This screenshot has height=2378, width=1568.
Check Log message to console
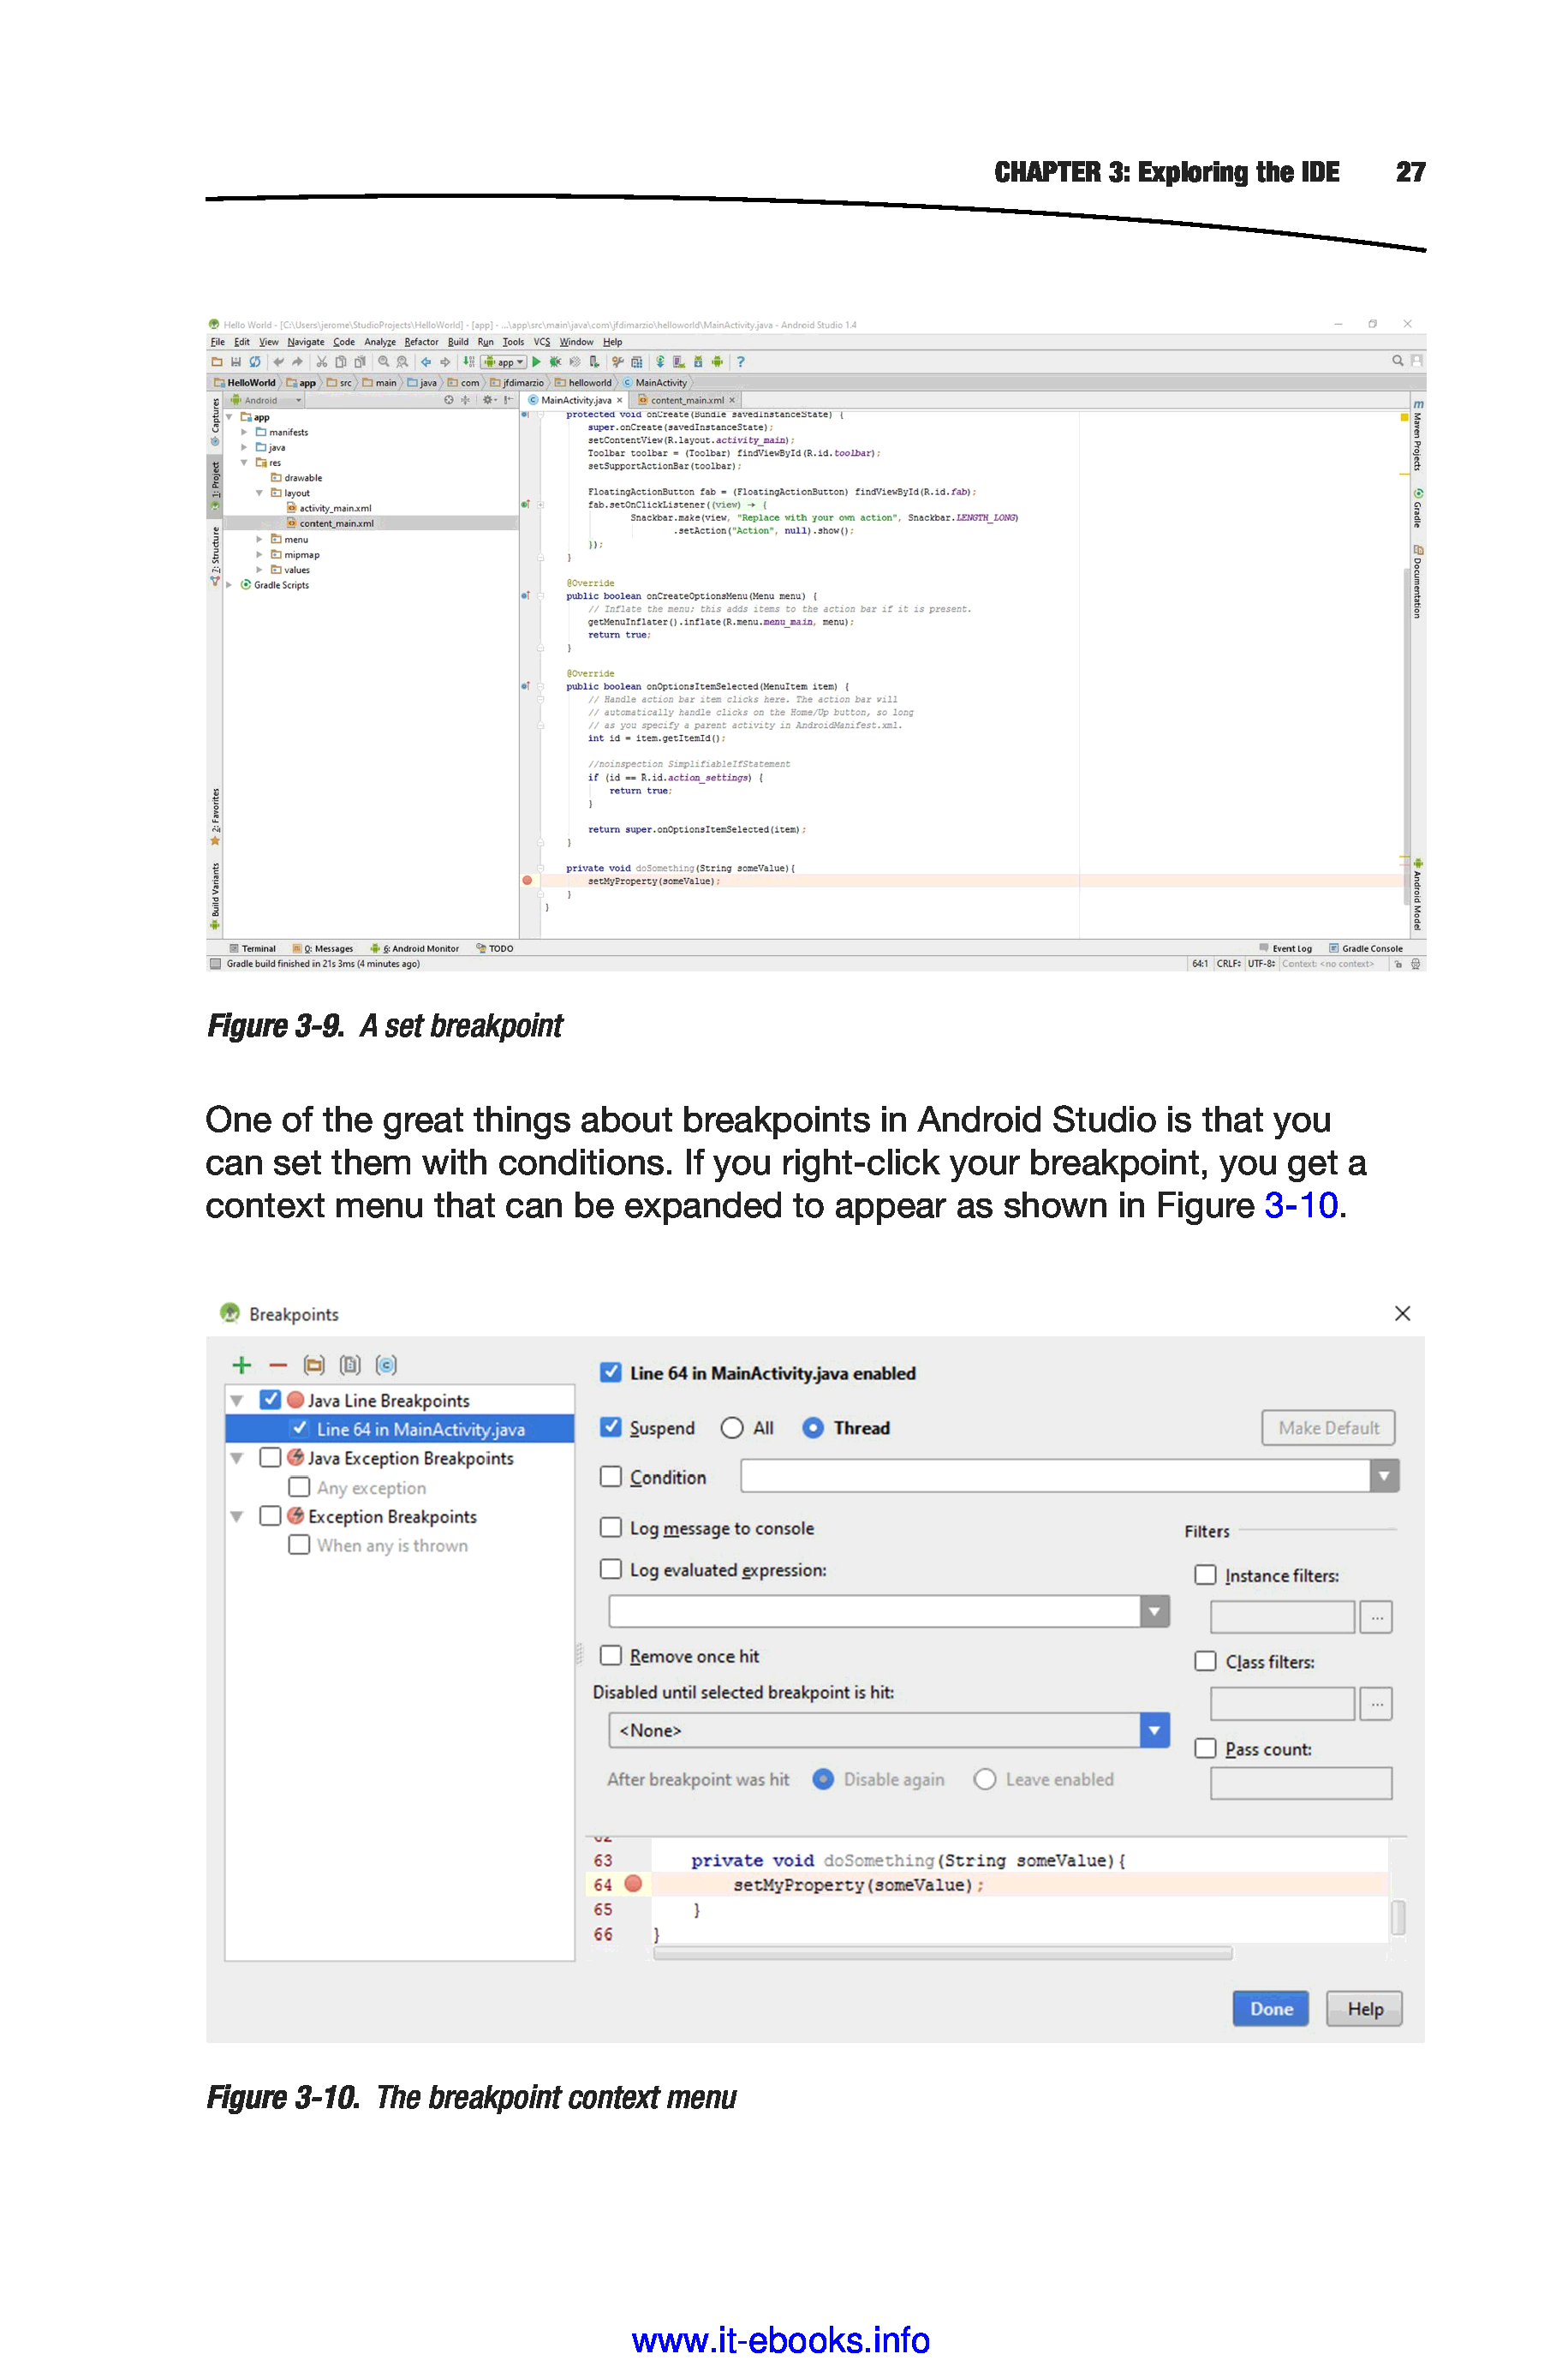[611, 1527]
